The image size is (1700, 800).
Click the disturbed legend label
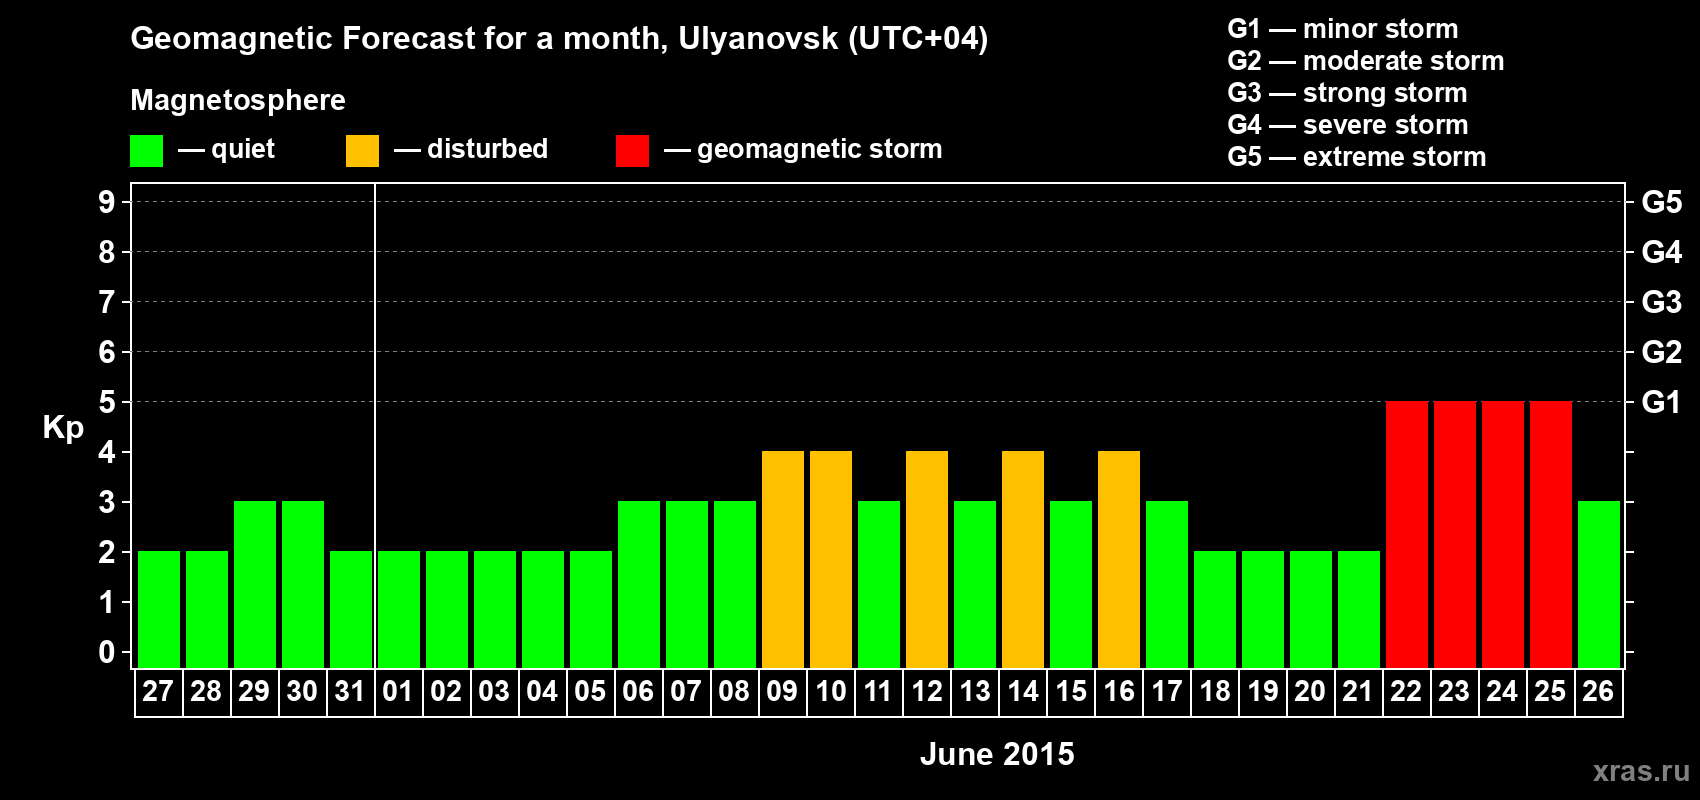click(487, 149)
